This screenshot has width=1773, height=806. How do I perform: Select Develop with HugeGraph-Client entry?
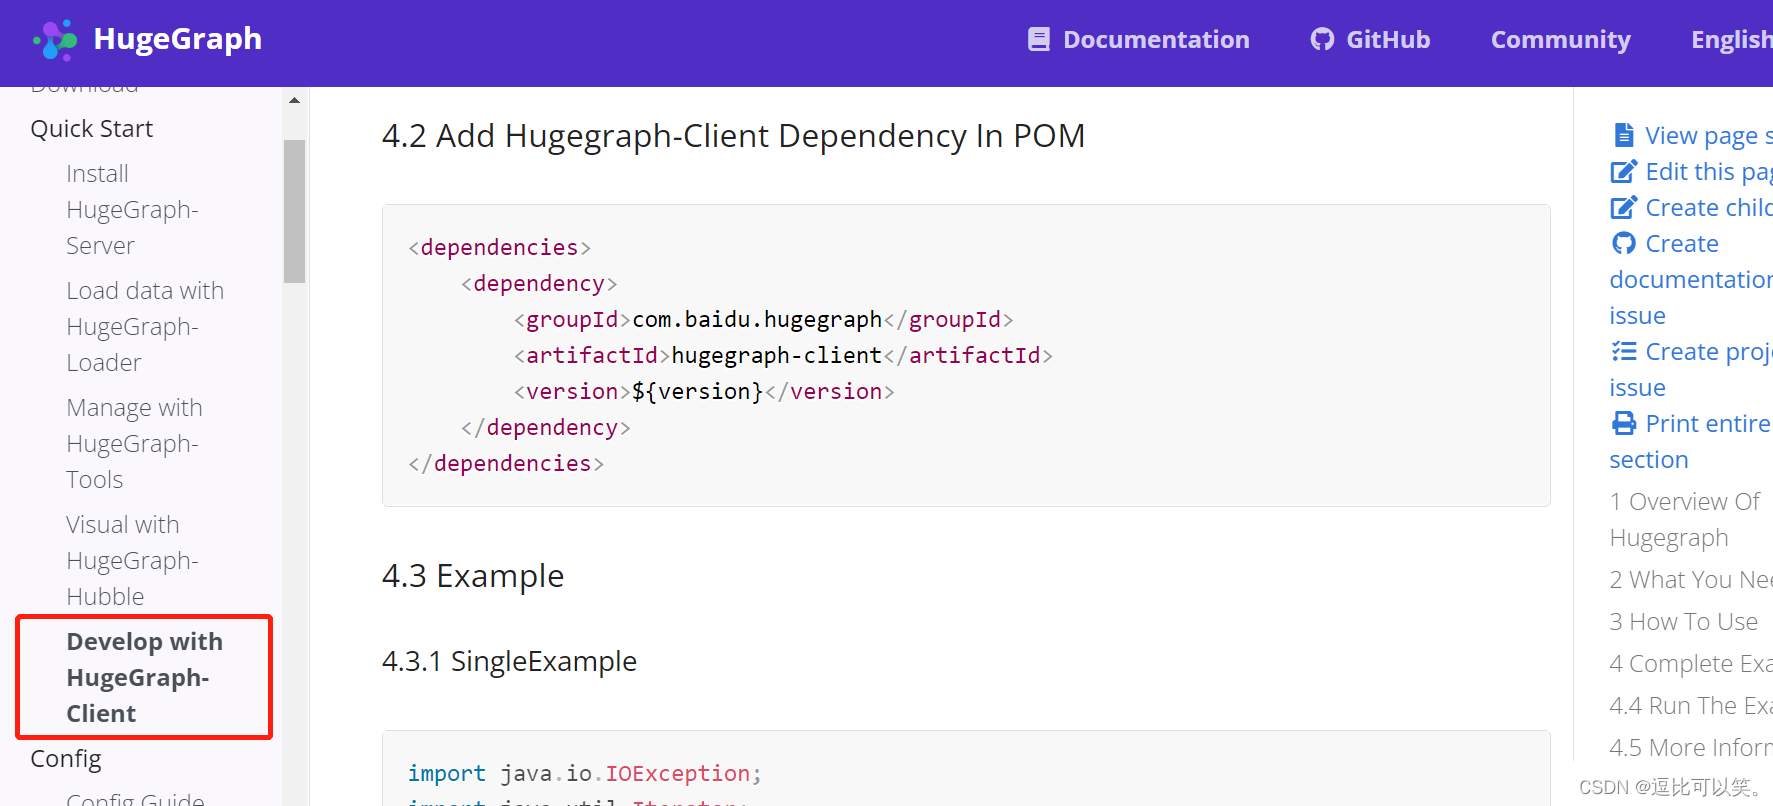click(144, 677)
